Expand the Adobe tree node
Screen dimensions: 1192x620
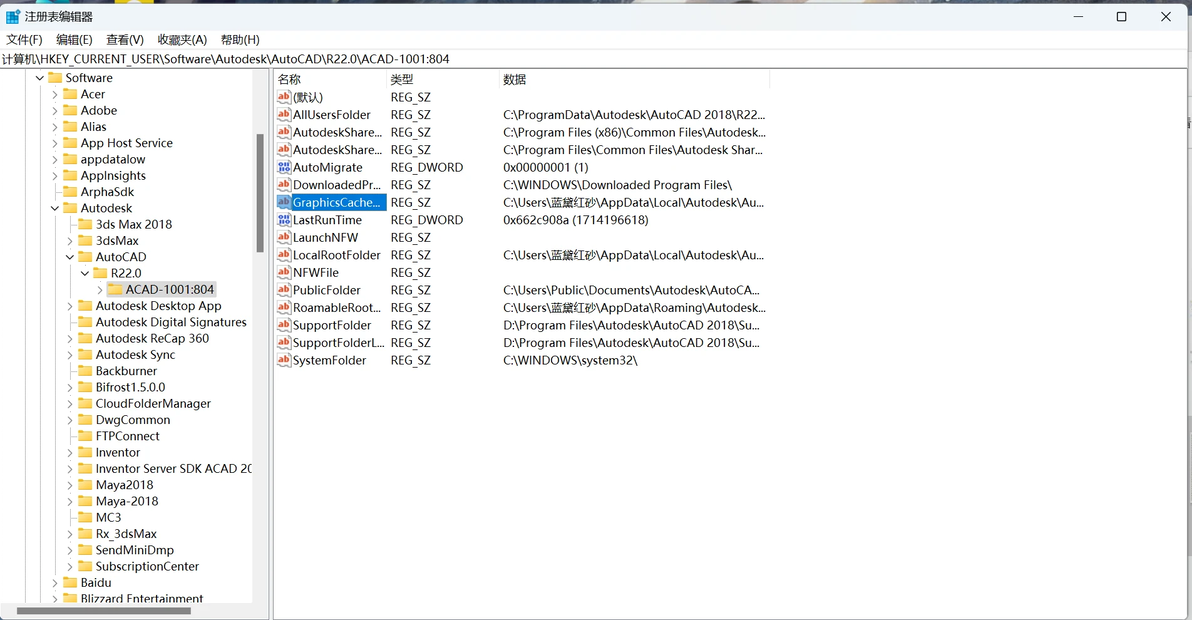click(55, 110)
